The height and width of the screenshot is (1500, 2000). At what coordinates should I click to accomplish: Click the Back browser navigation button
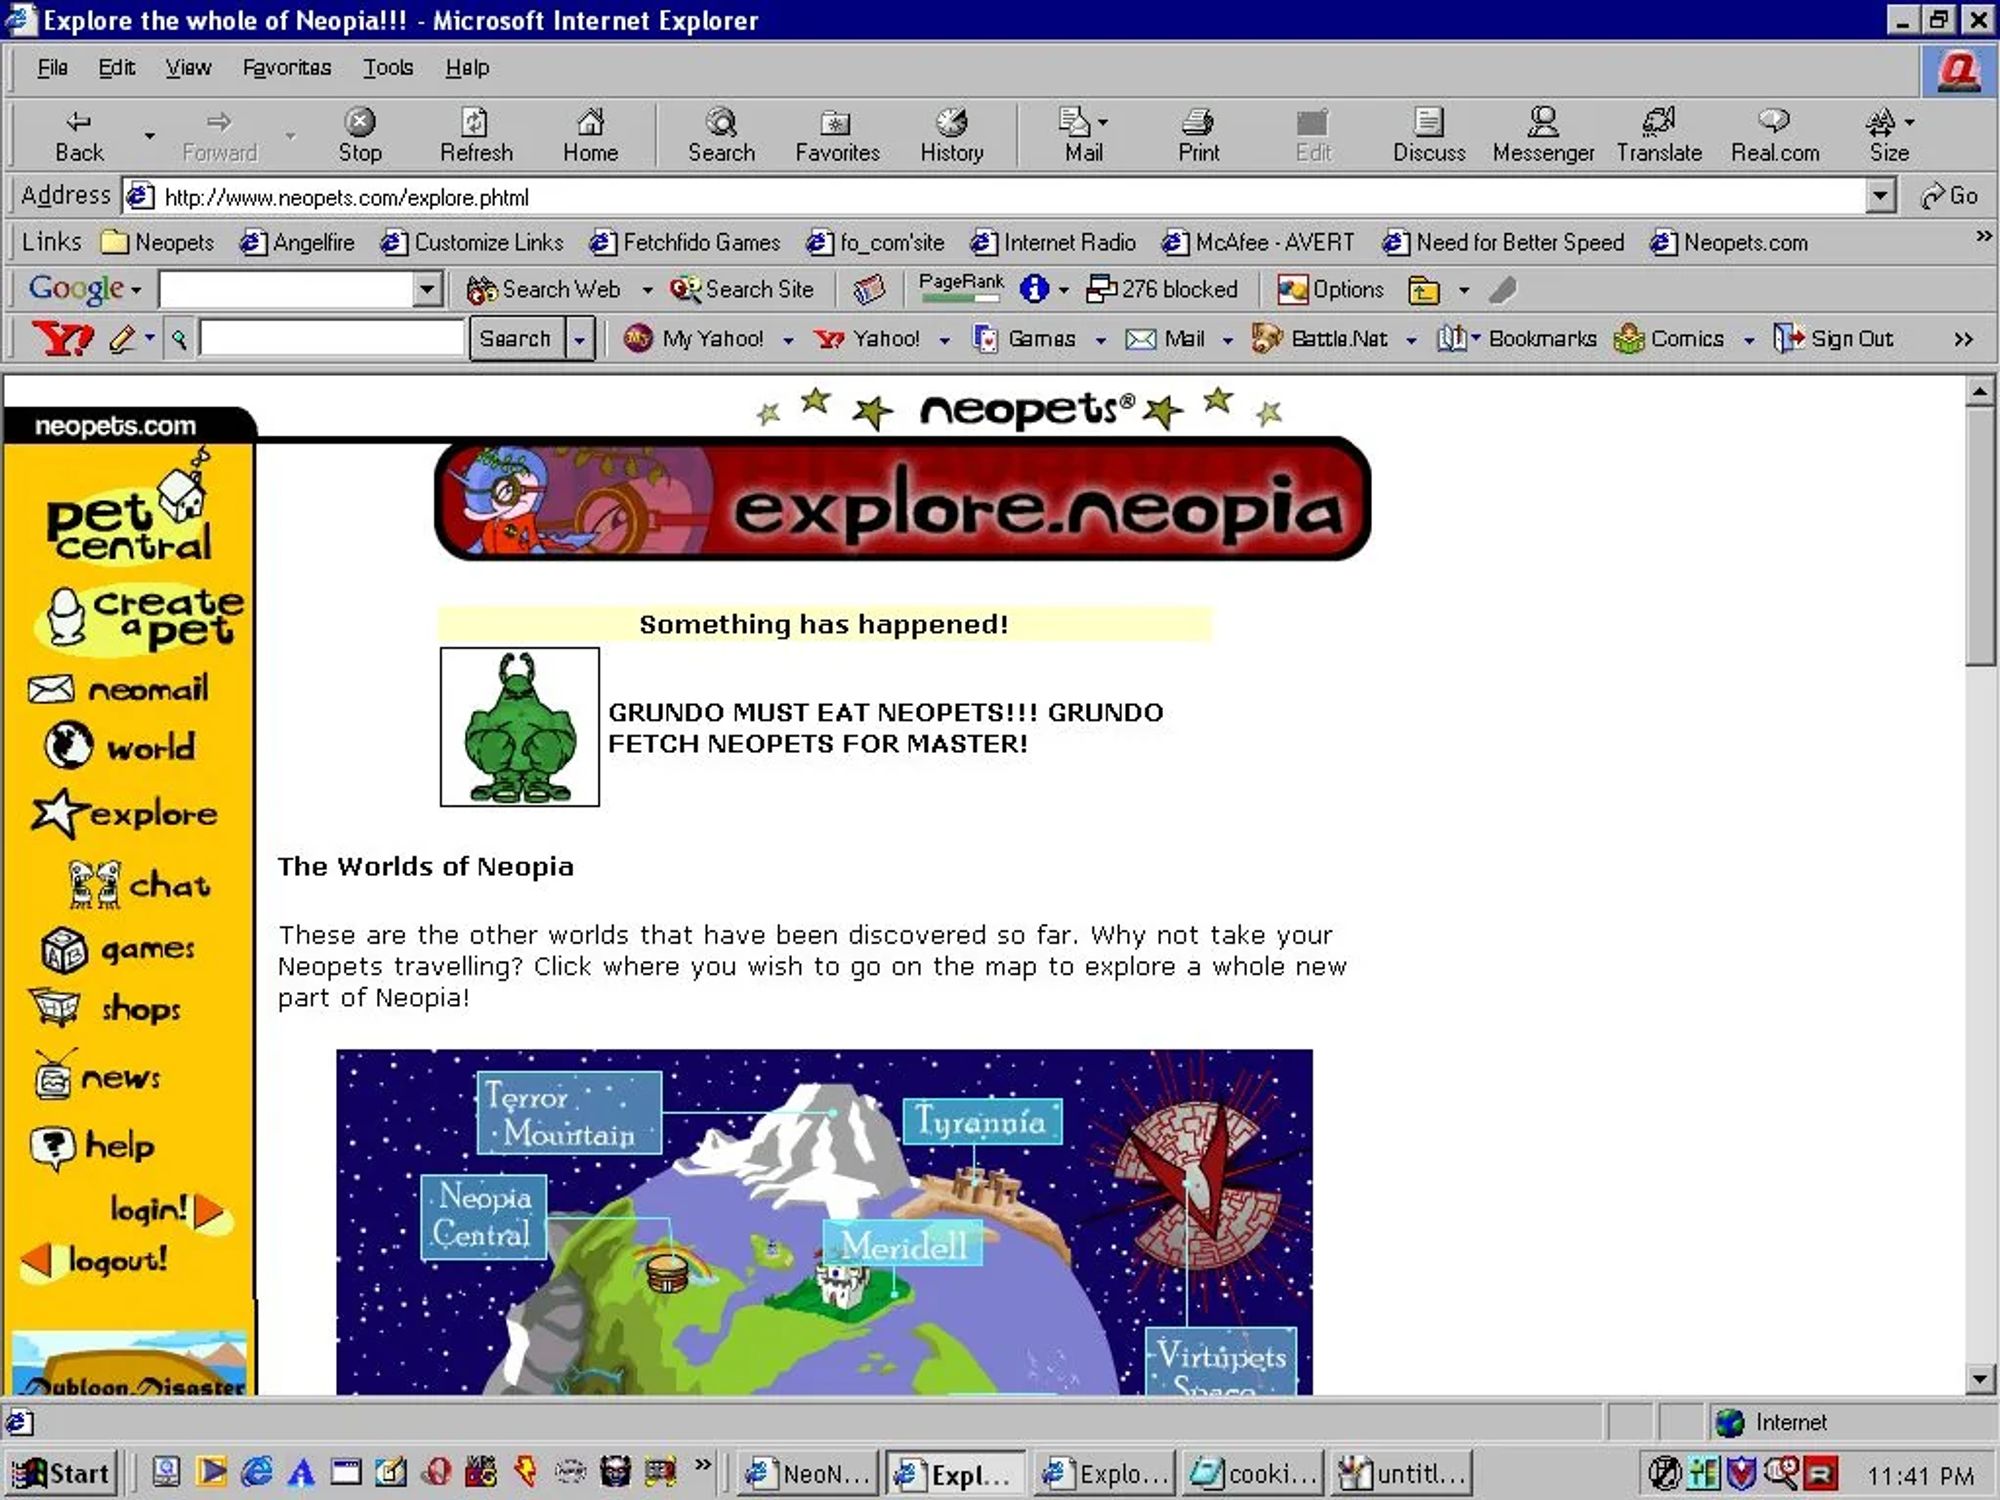point(79,132)
